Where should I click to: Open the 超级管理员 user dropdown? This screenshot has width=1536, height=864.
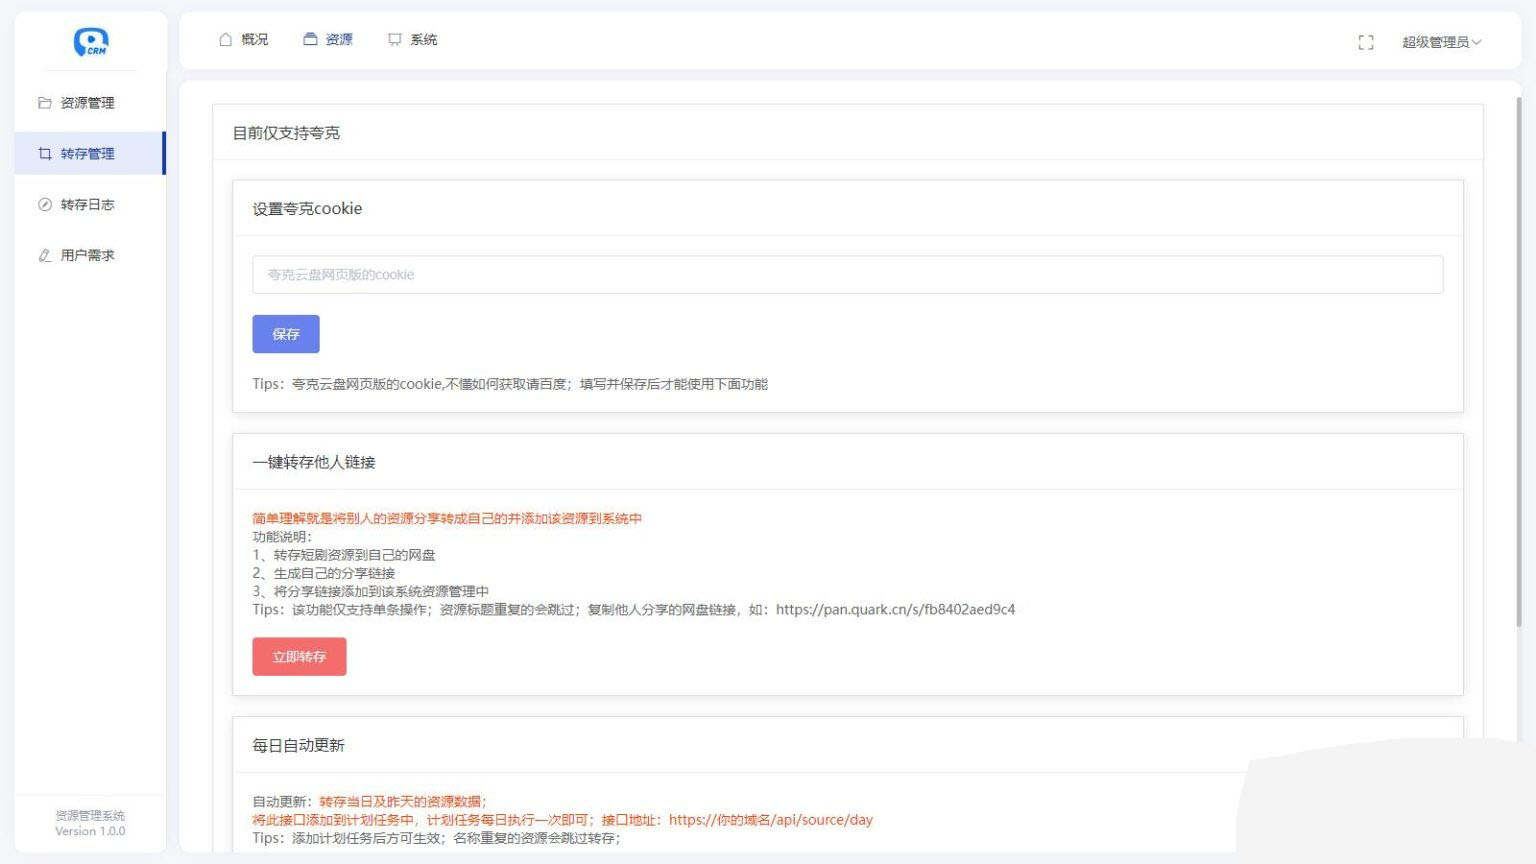coord(1441,42)
